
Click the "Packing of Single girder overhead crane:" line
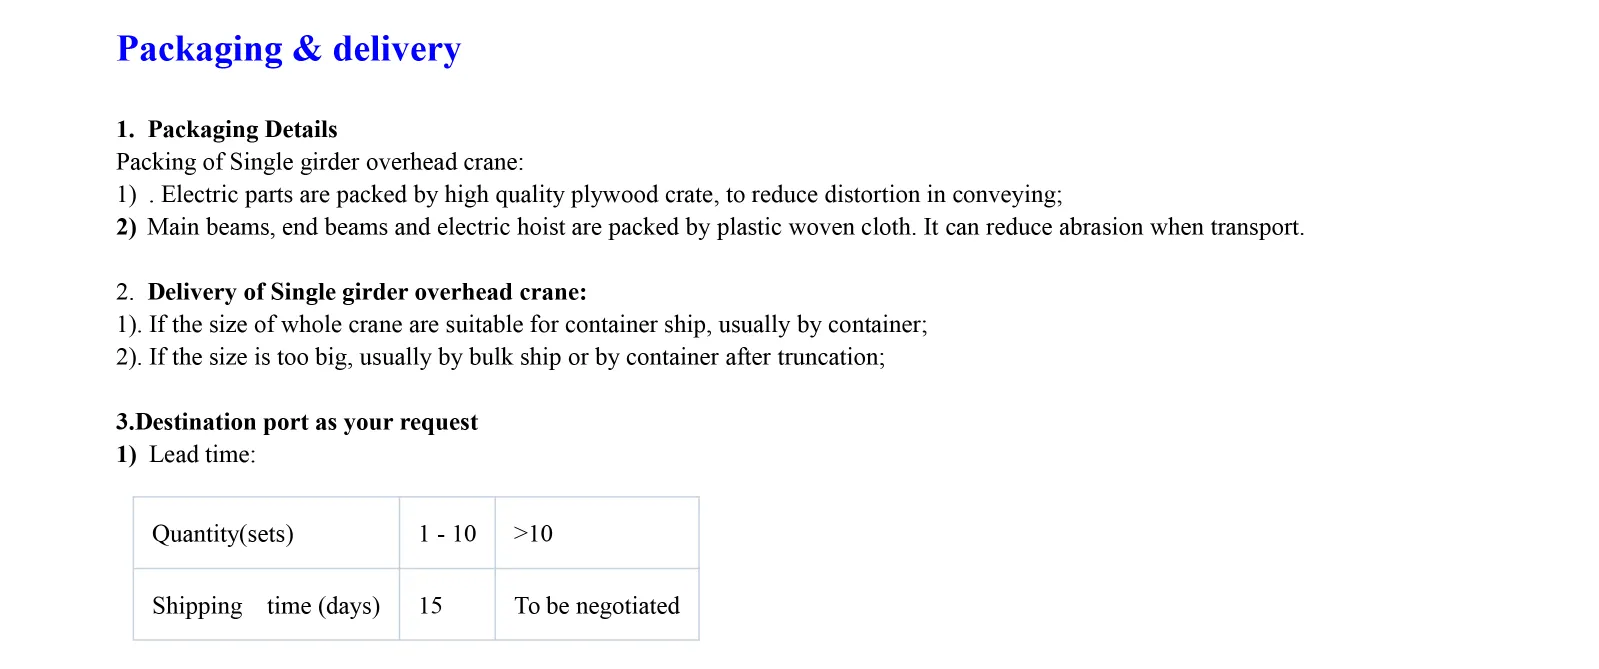[320, 162]
